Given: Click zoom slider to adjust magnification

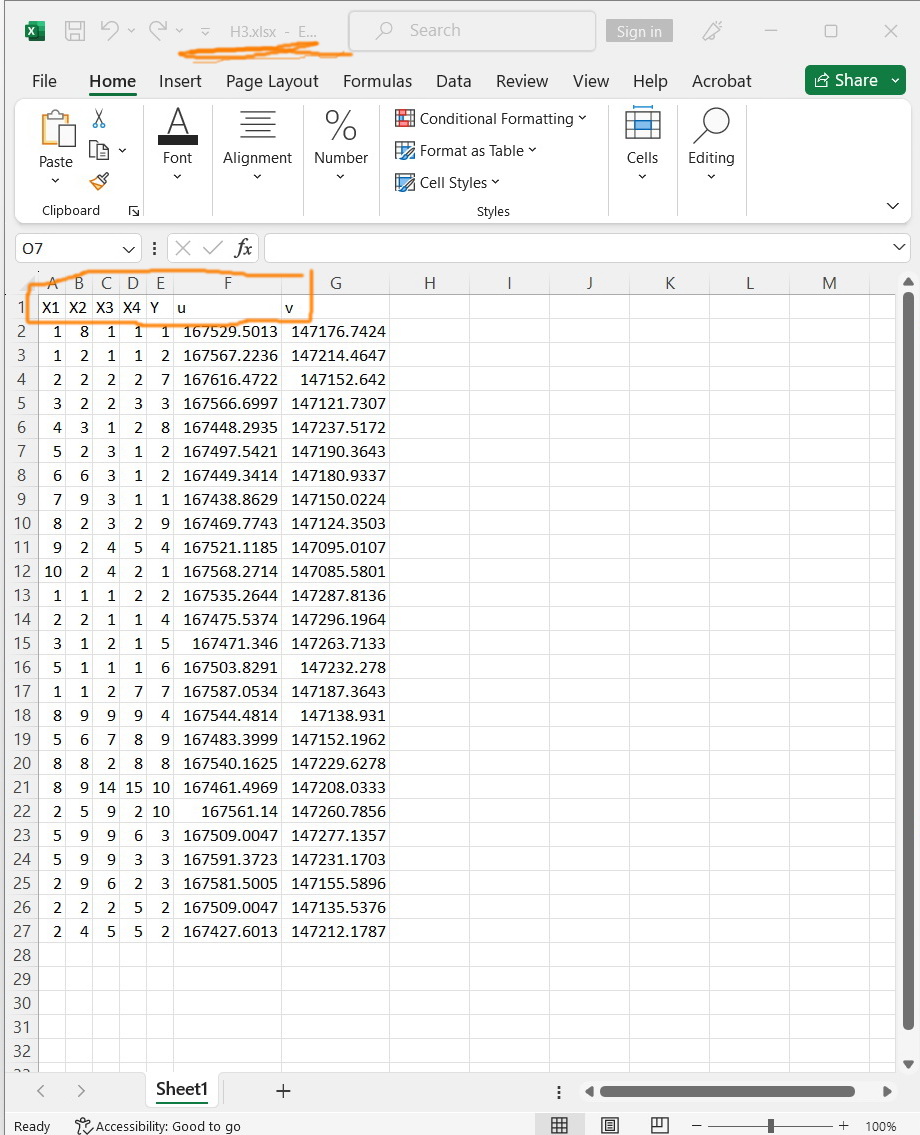Looking at the screenshot, I should (x=770, y=1125).
